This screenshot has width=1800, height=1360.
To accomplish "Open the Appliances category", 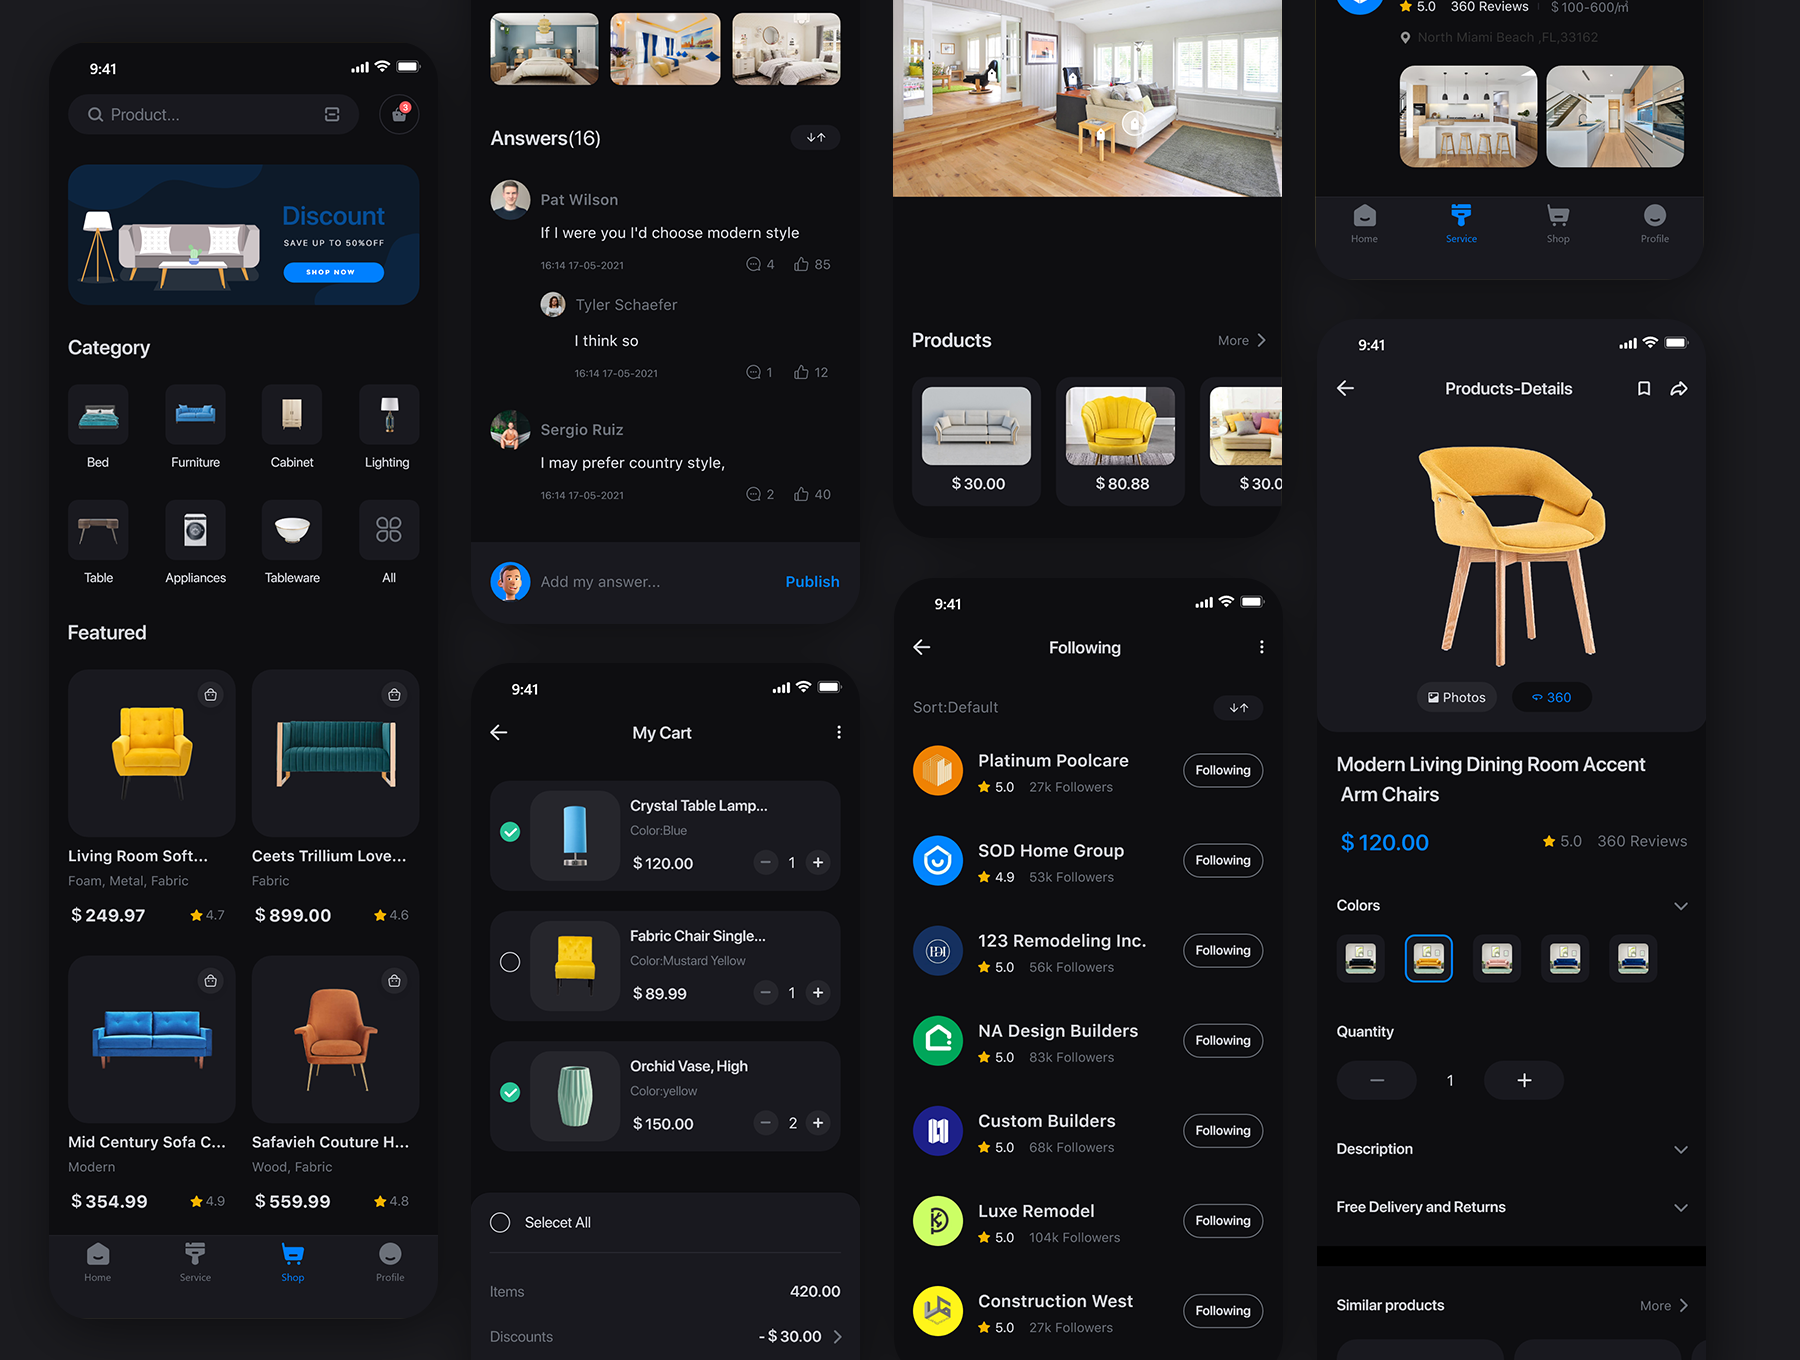I will pyautogui.click(x=195, y=530).
